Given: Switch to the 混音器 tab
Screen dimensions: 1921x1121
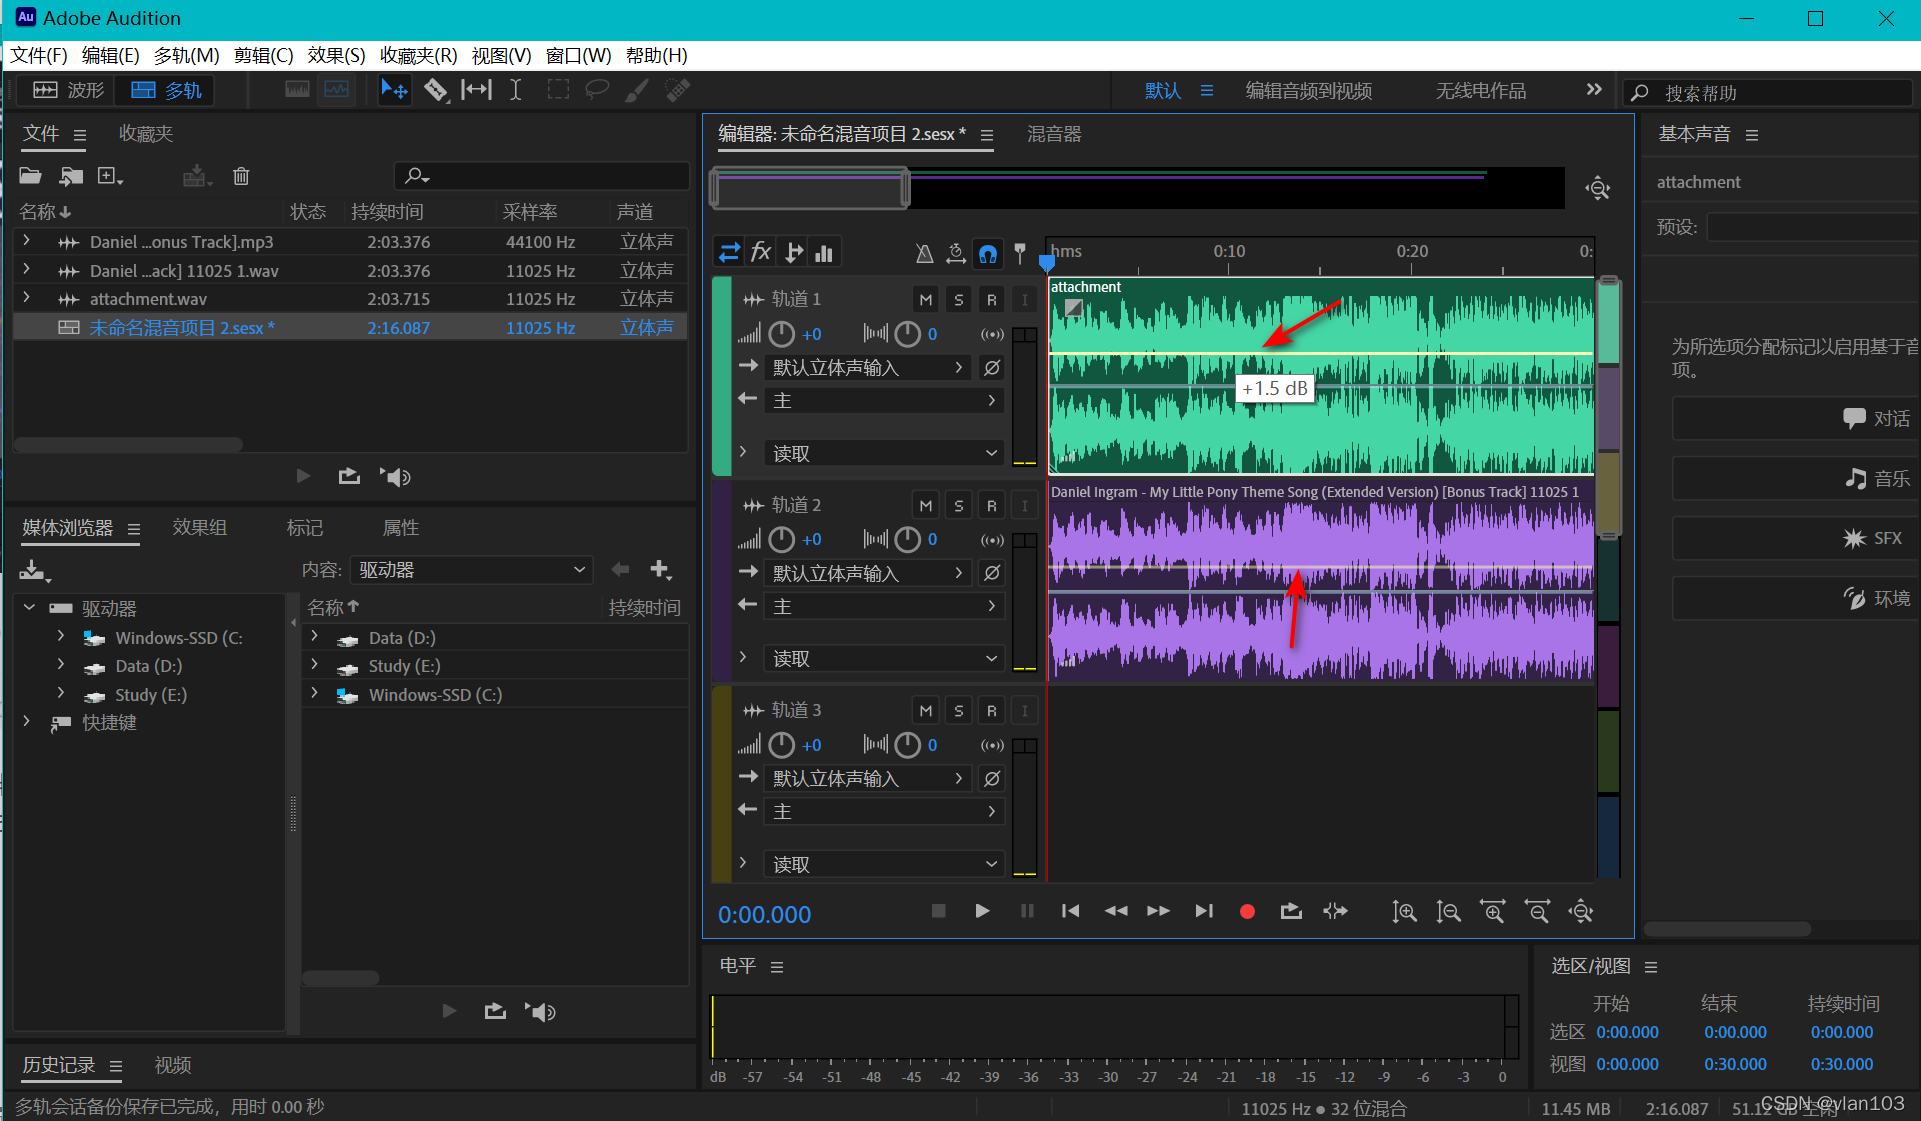Looking at the screenshot, I should [x=1054, y=134].
